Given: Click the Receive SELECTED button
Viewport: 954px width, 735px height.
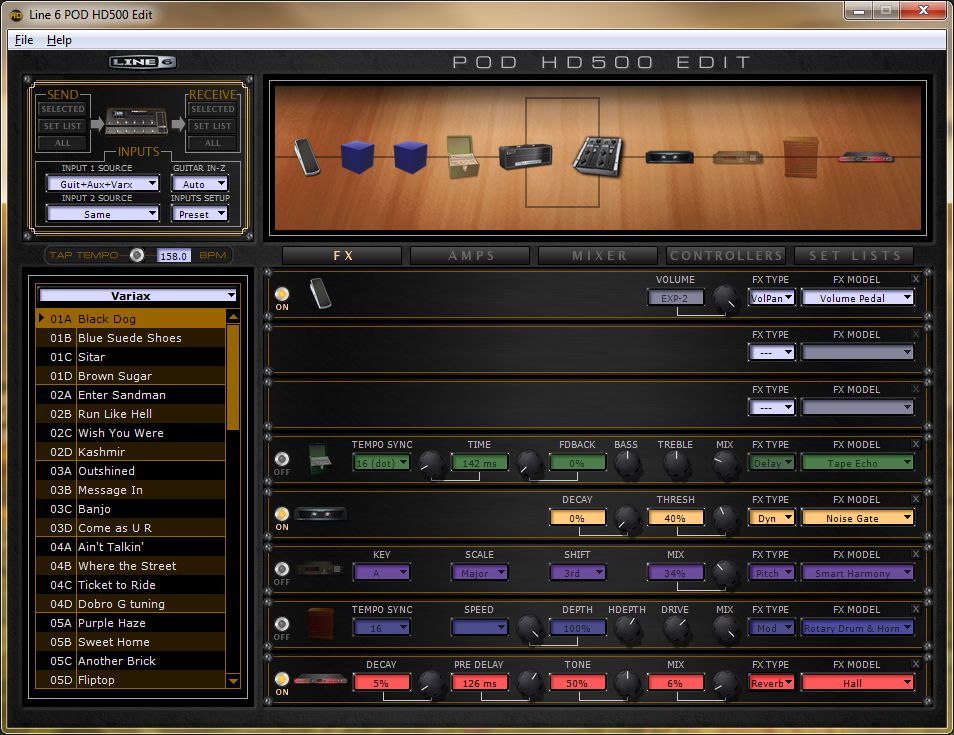Looking at the screenshot, I should coord(212,109).
